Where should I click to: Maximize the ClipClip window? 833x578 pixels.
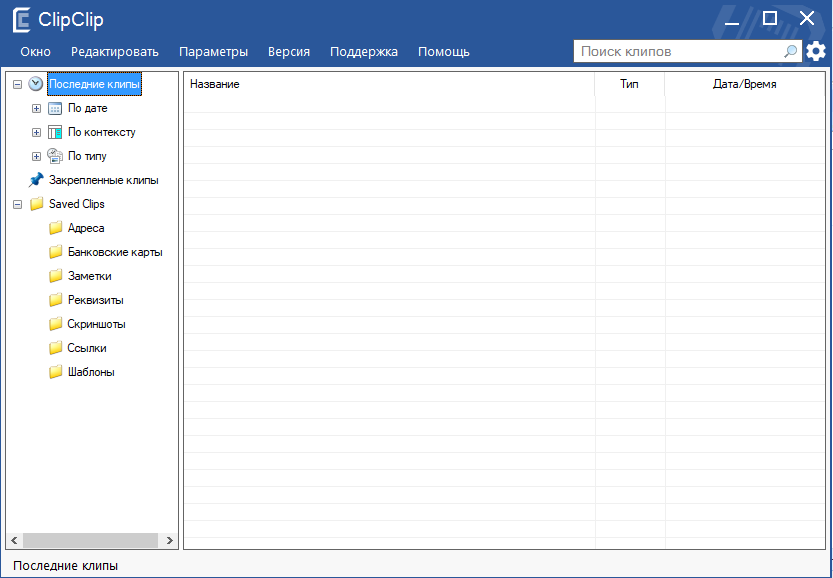pyautogui.click(x=769, y=19)
